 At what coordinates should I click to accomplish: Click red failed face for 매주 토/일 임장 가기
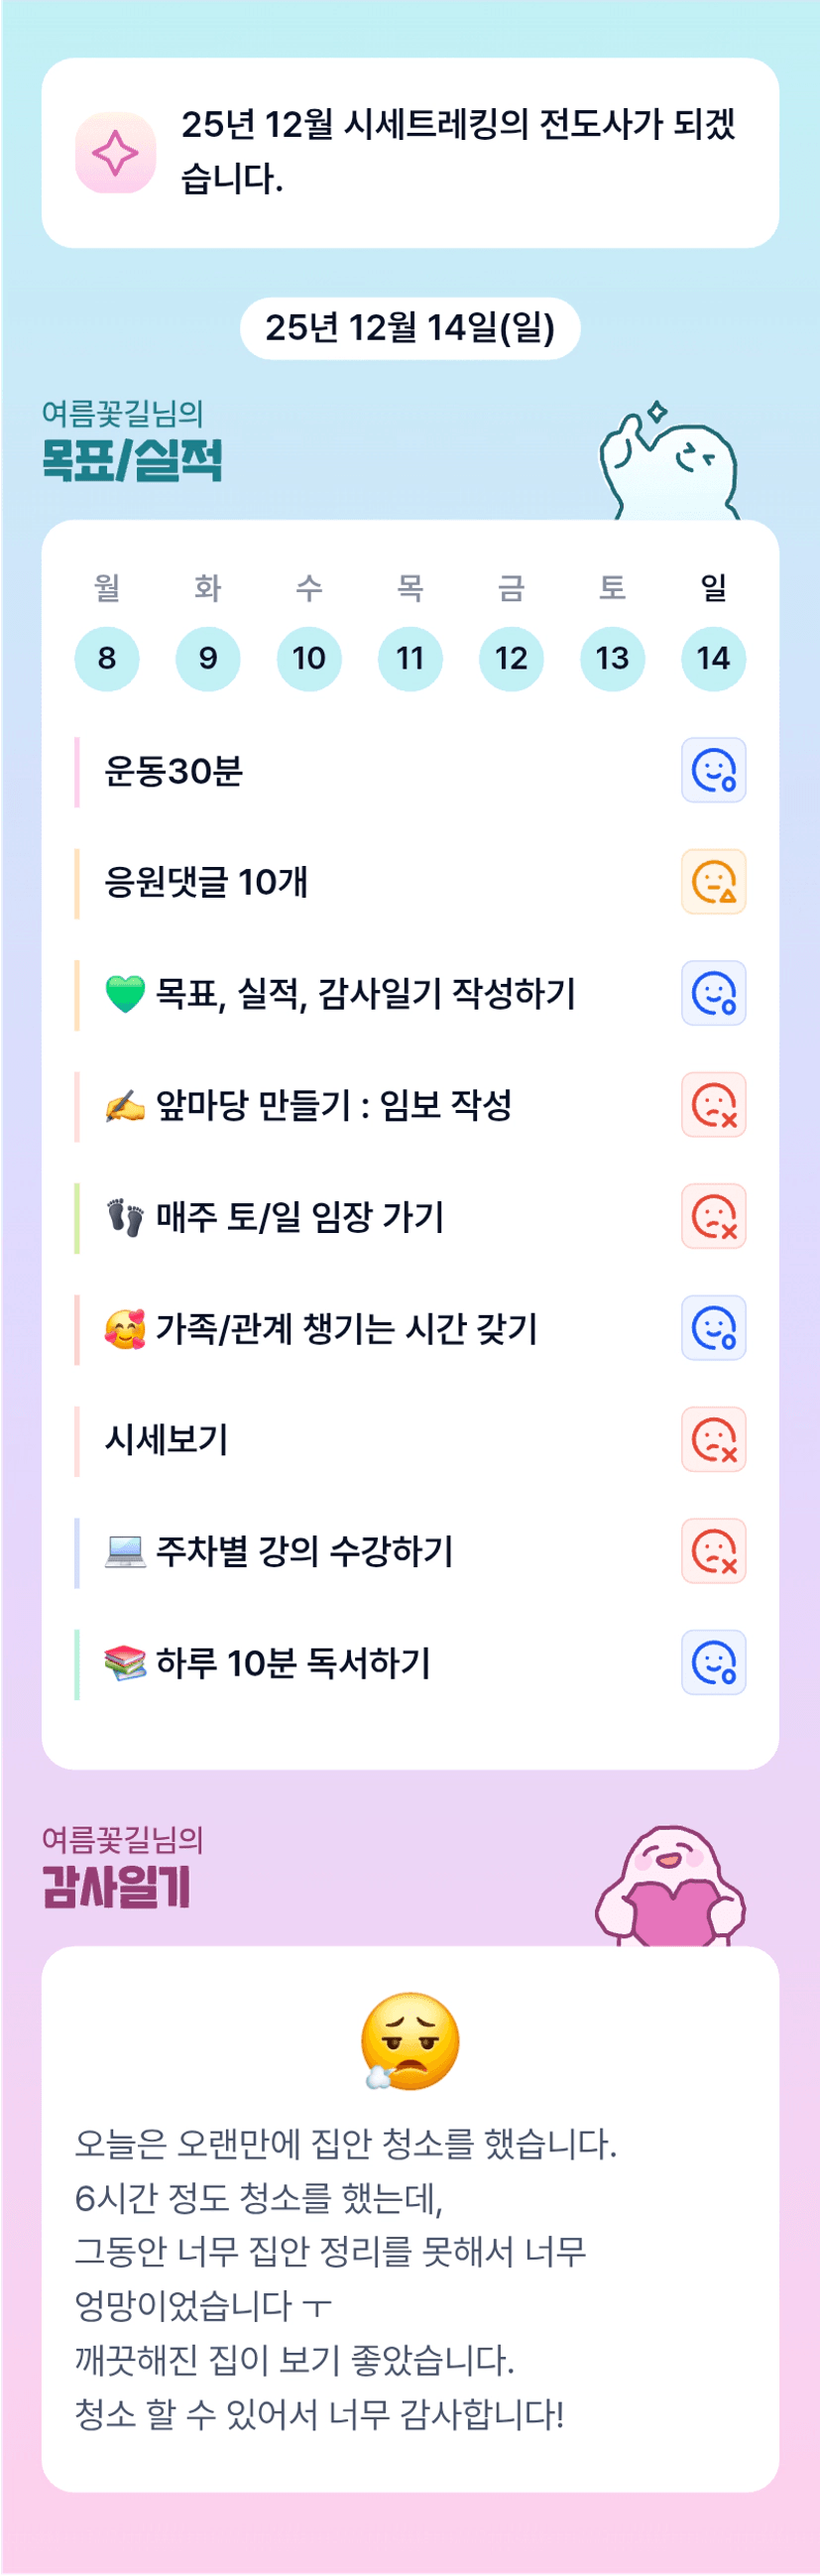[x=713, y=1216]
